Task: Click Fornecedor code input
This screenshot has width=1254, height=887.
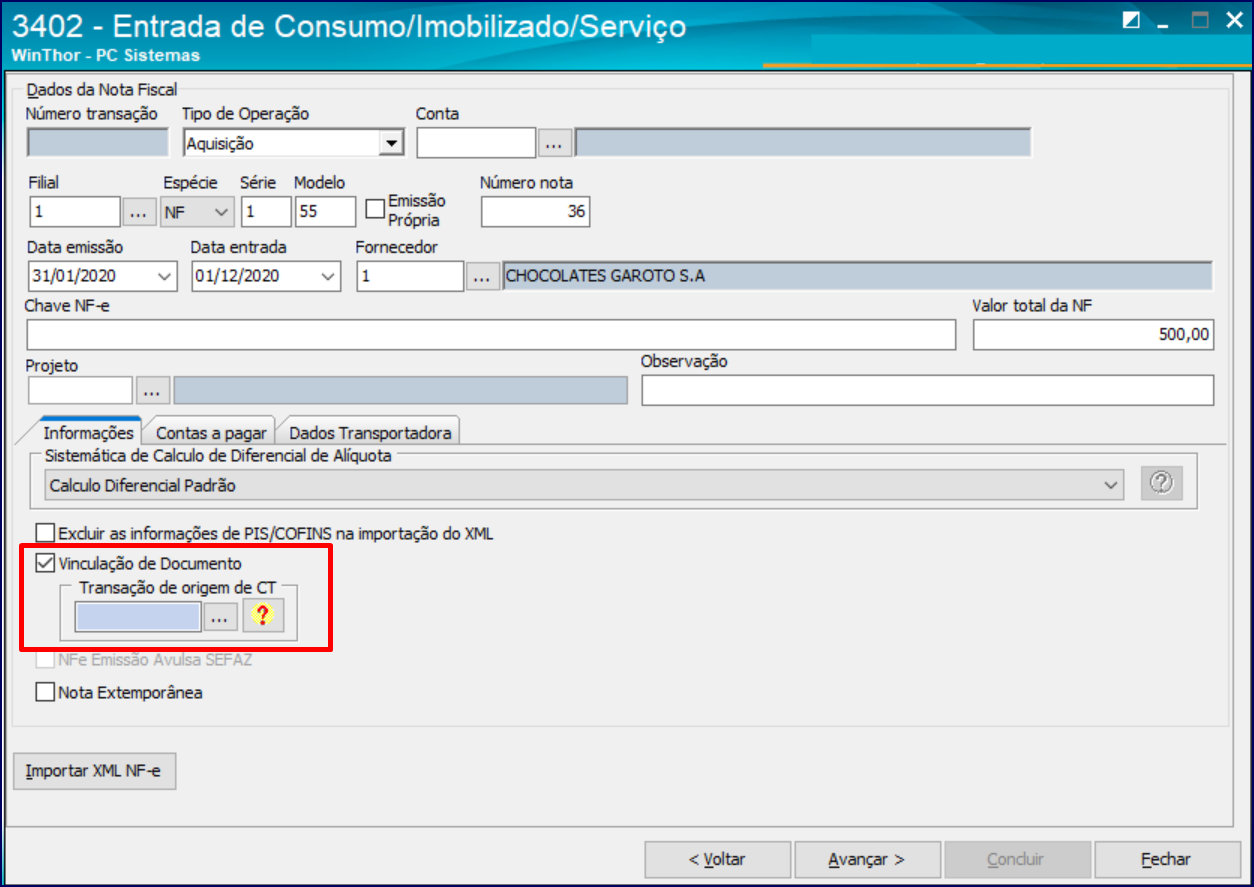Action: point(410,276)
